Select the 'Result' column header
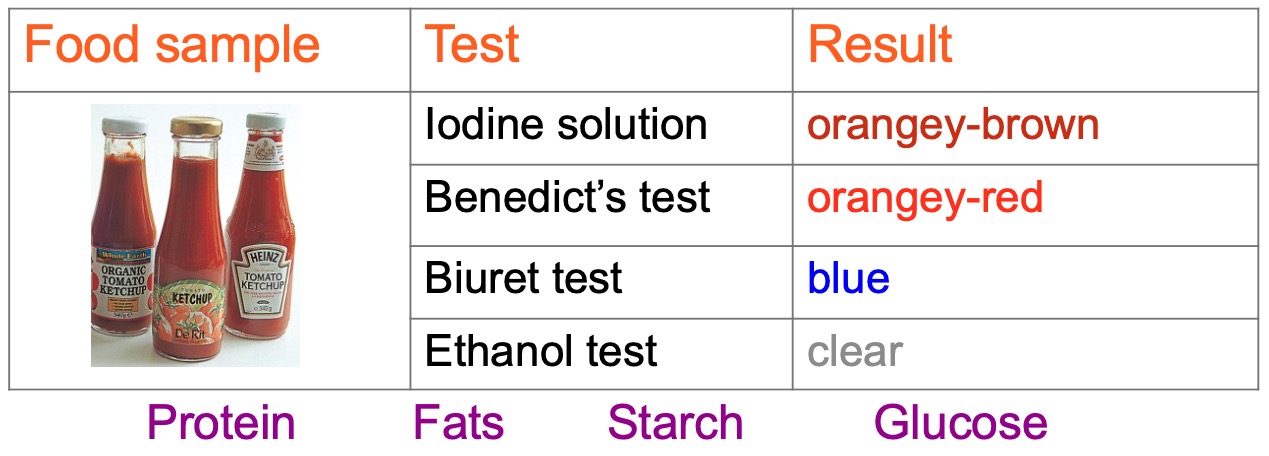This screenshot has width=1269, height=456. coord(880,46)
